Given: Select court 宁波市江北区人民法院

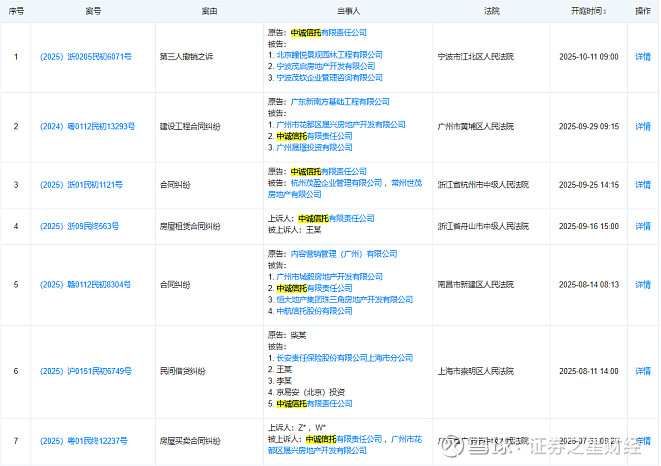Looking at the screenshot, I should 476,57.
